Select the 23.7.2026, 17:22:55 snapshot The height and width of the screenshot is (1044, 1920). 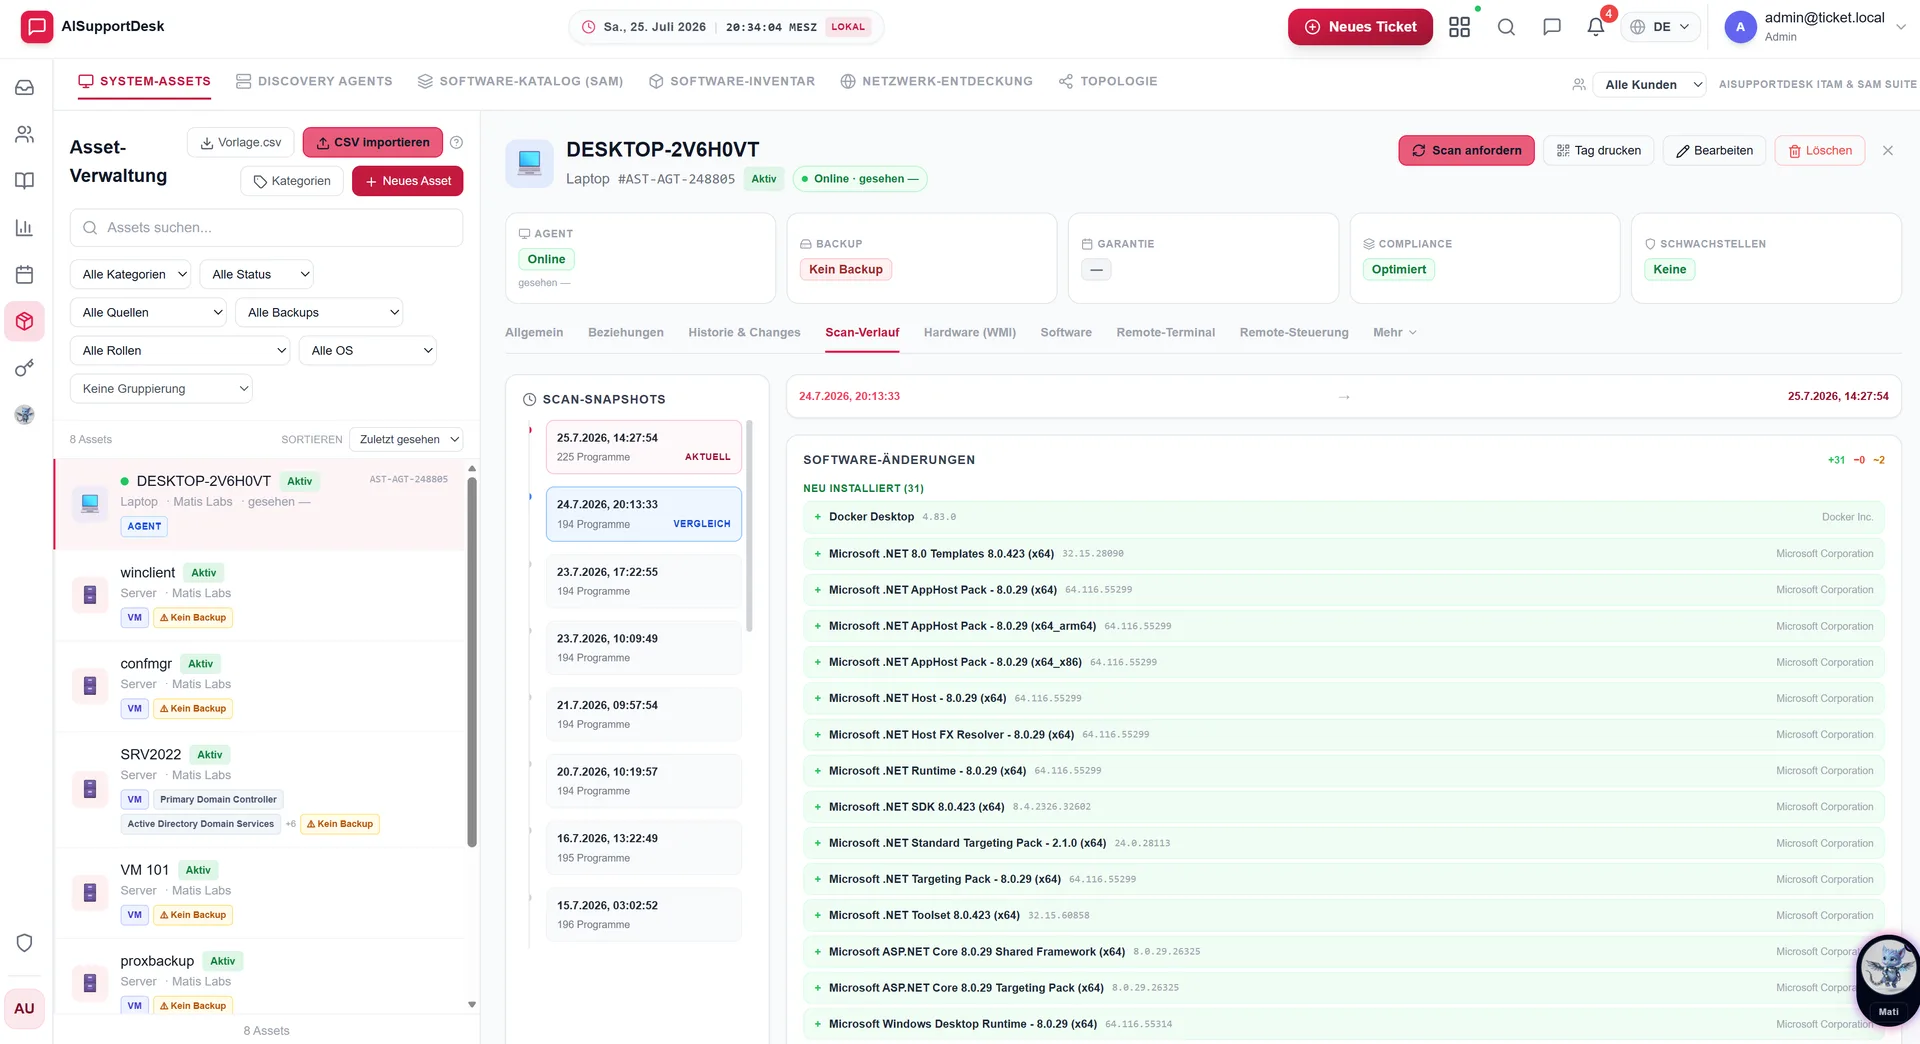coord(644,581)
